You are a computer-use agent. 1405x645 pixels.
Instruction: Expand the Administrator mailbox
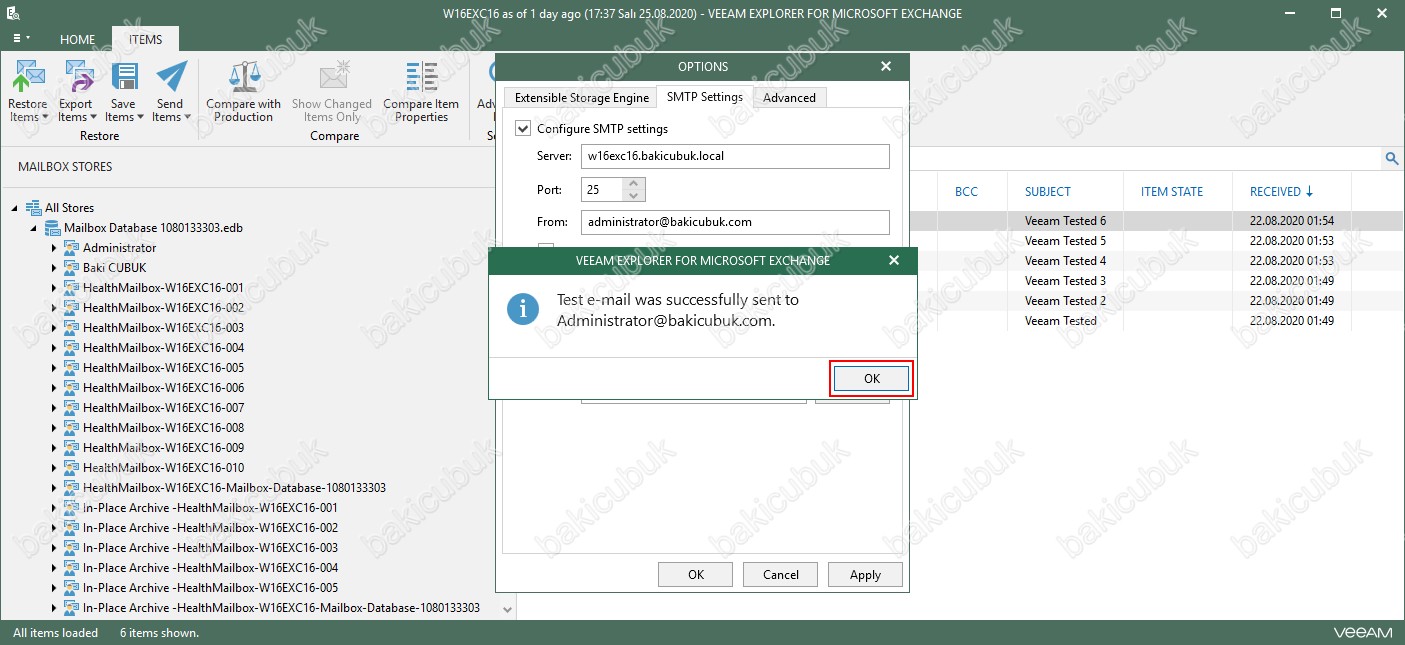[54, 248]
